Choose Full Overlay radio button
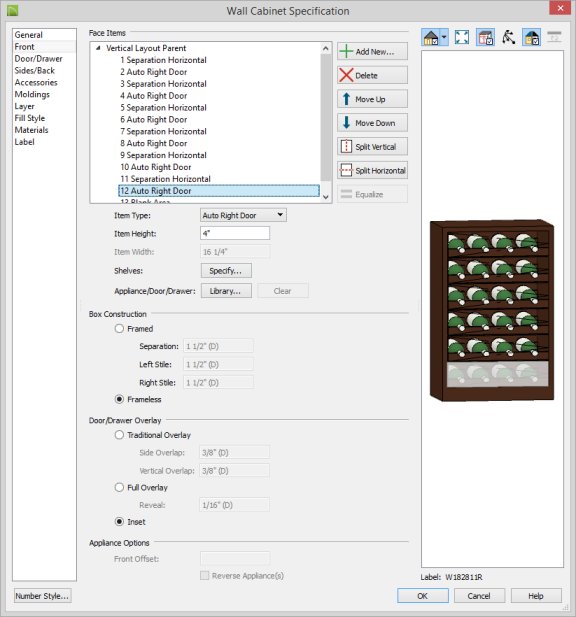 pyautogui.click(x=119, y=487)
